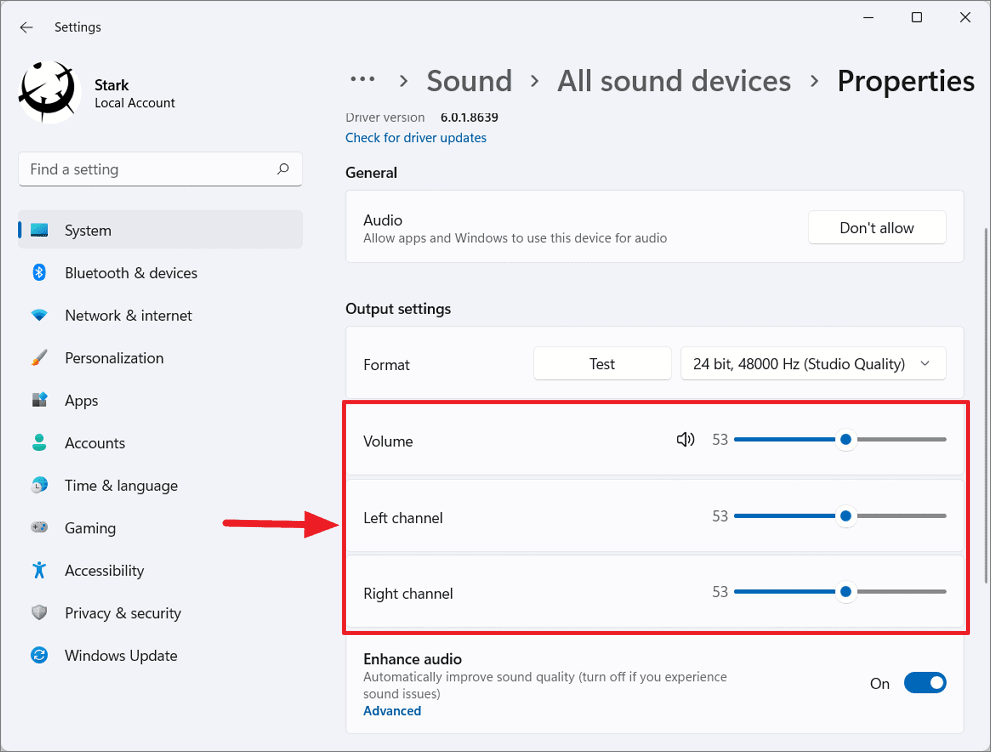Open Accounts settings
The image size is (991, 752).
[x=94, y=442]
